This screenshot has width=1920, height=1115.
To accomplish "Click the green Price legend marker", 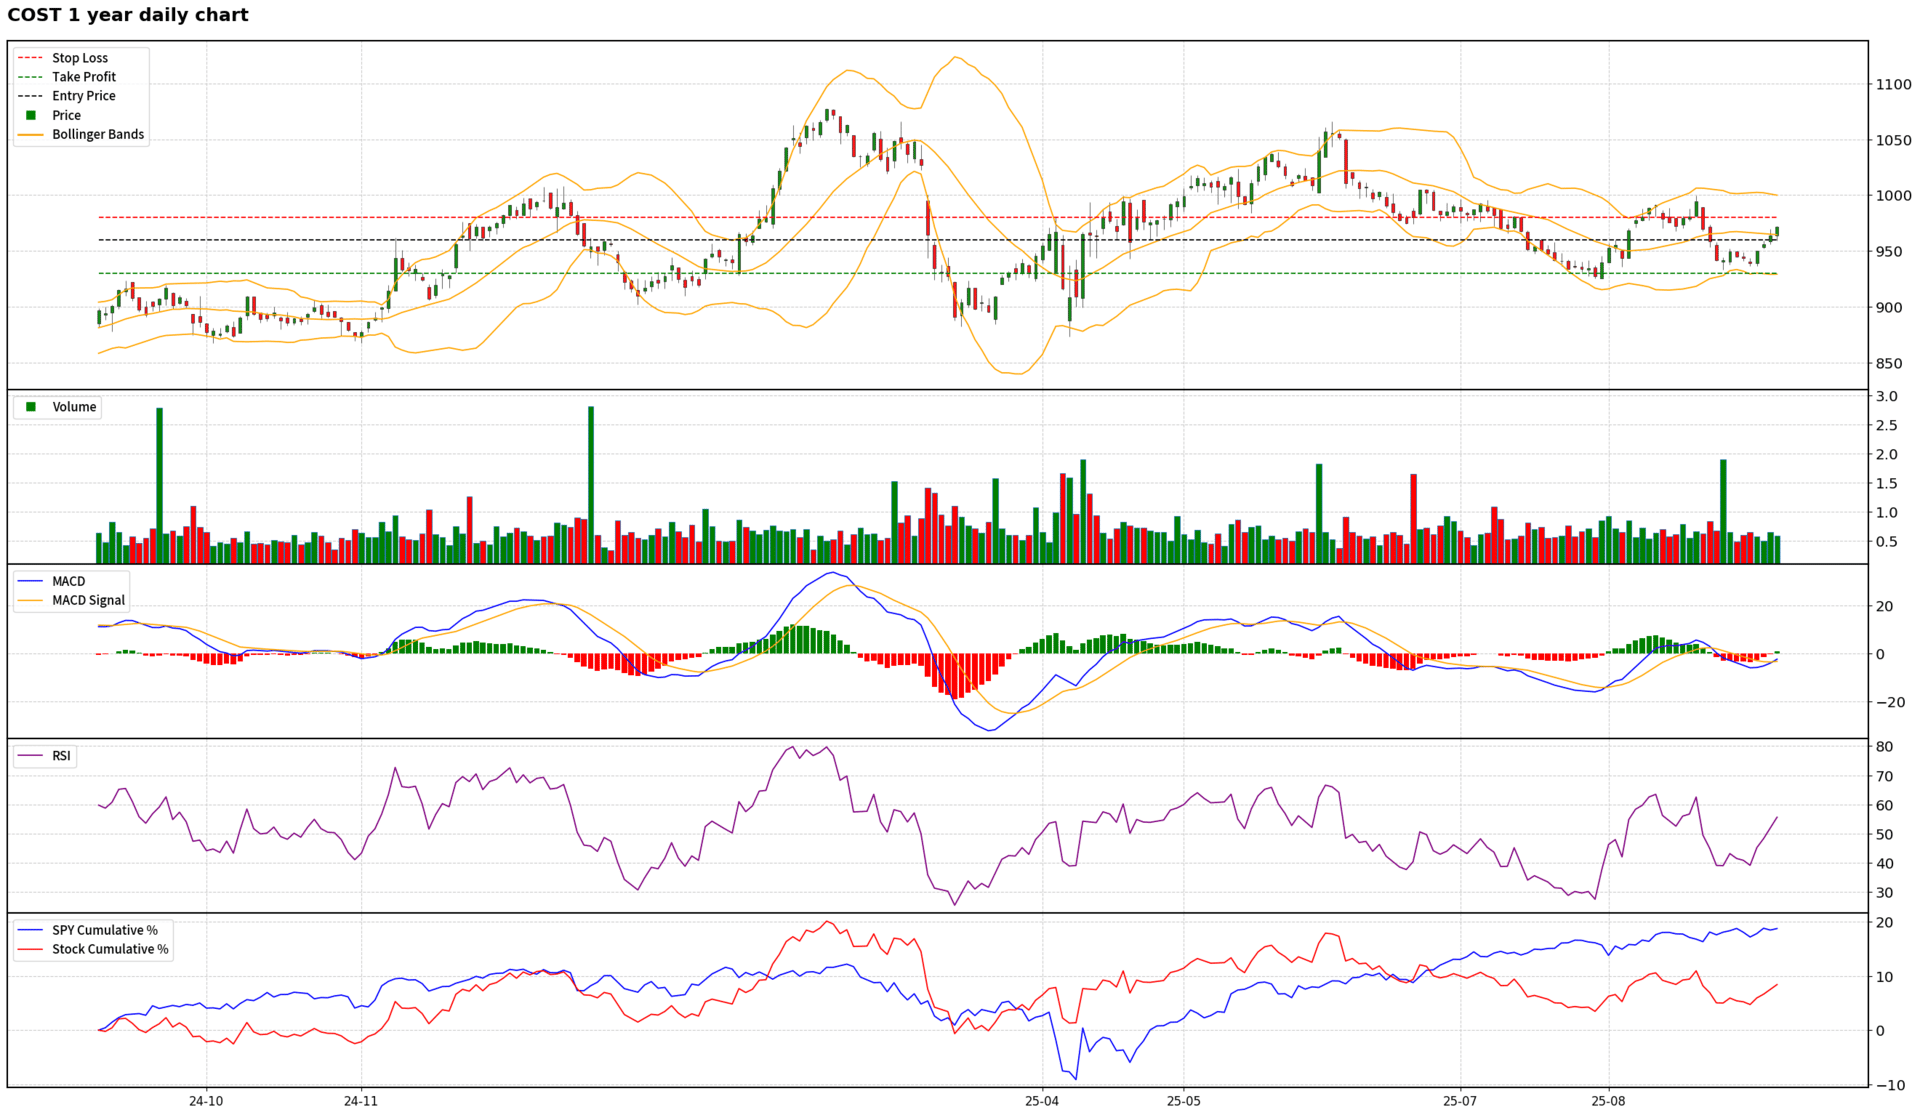I will (x=31, y=115).
